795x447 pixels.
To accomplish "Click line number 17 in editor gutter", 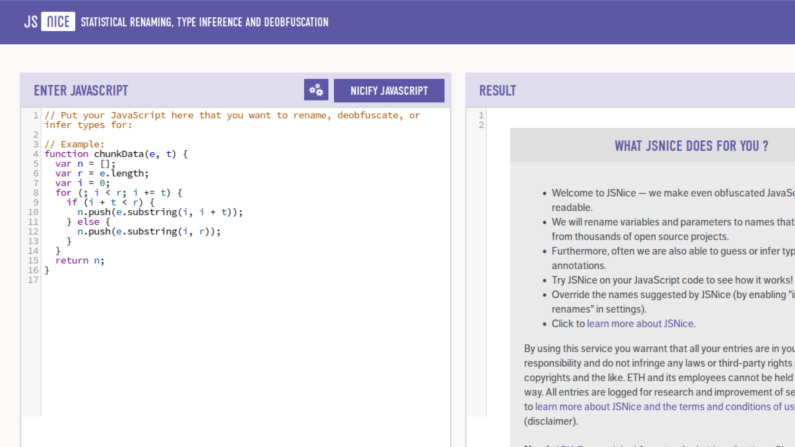I will tap(33, 280).
